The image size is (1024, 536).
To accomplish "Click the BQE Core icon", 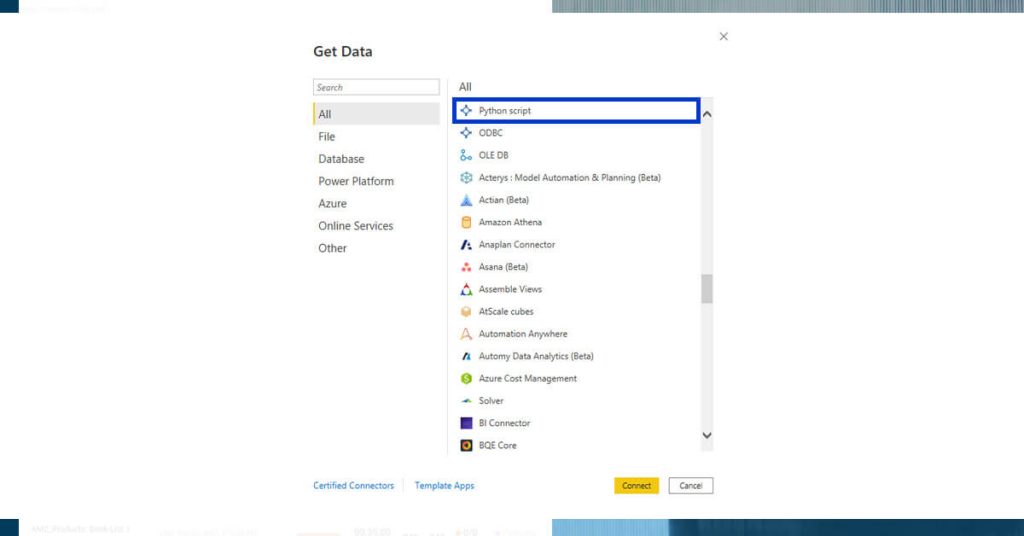I will tap(466, 445).
